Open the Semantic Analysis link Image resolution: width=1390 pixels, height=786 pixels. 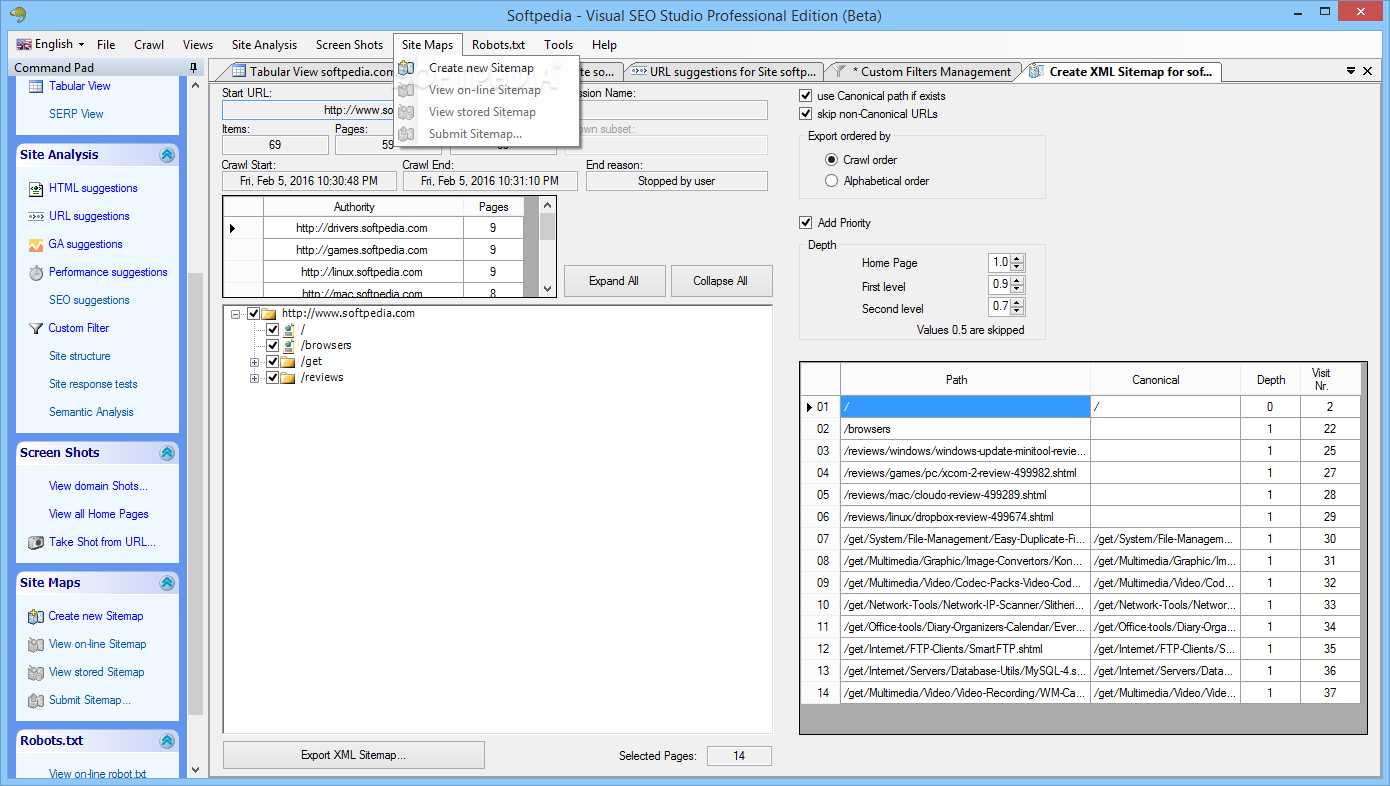click(91, 412)
